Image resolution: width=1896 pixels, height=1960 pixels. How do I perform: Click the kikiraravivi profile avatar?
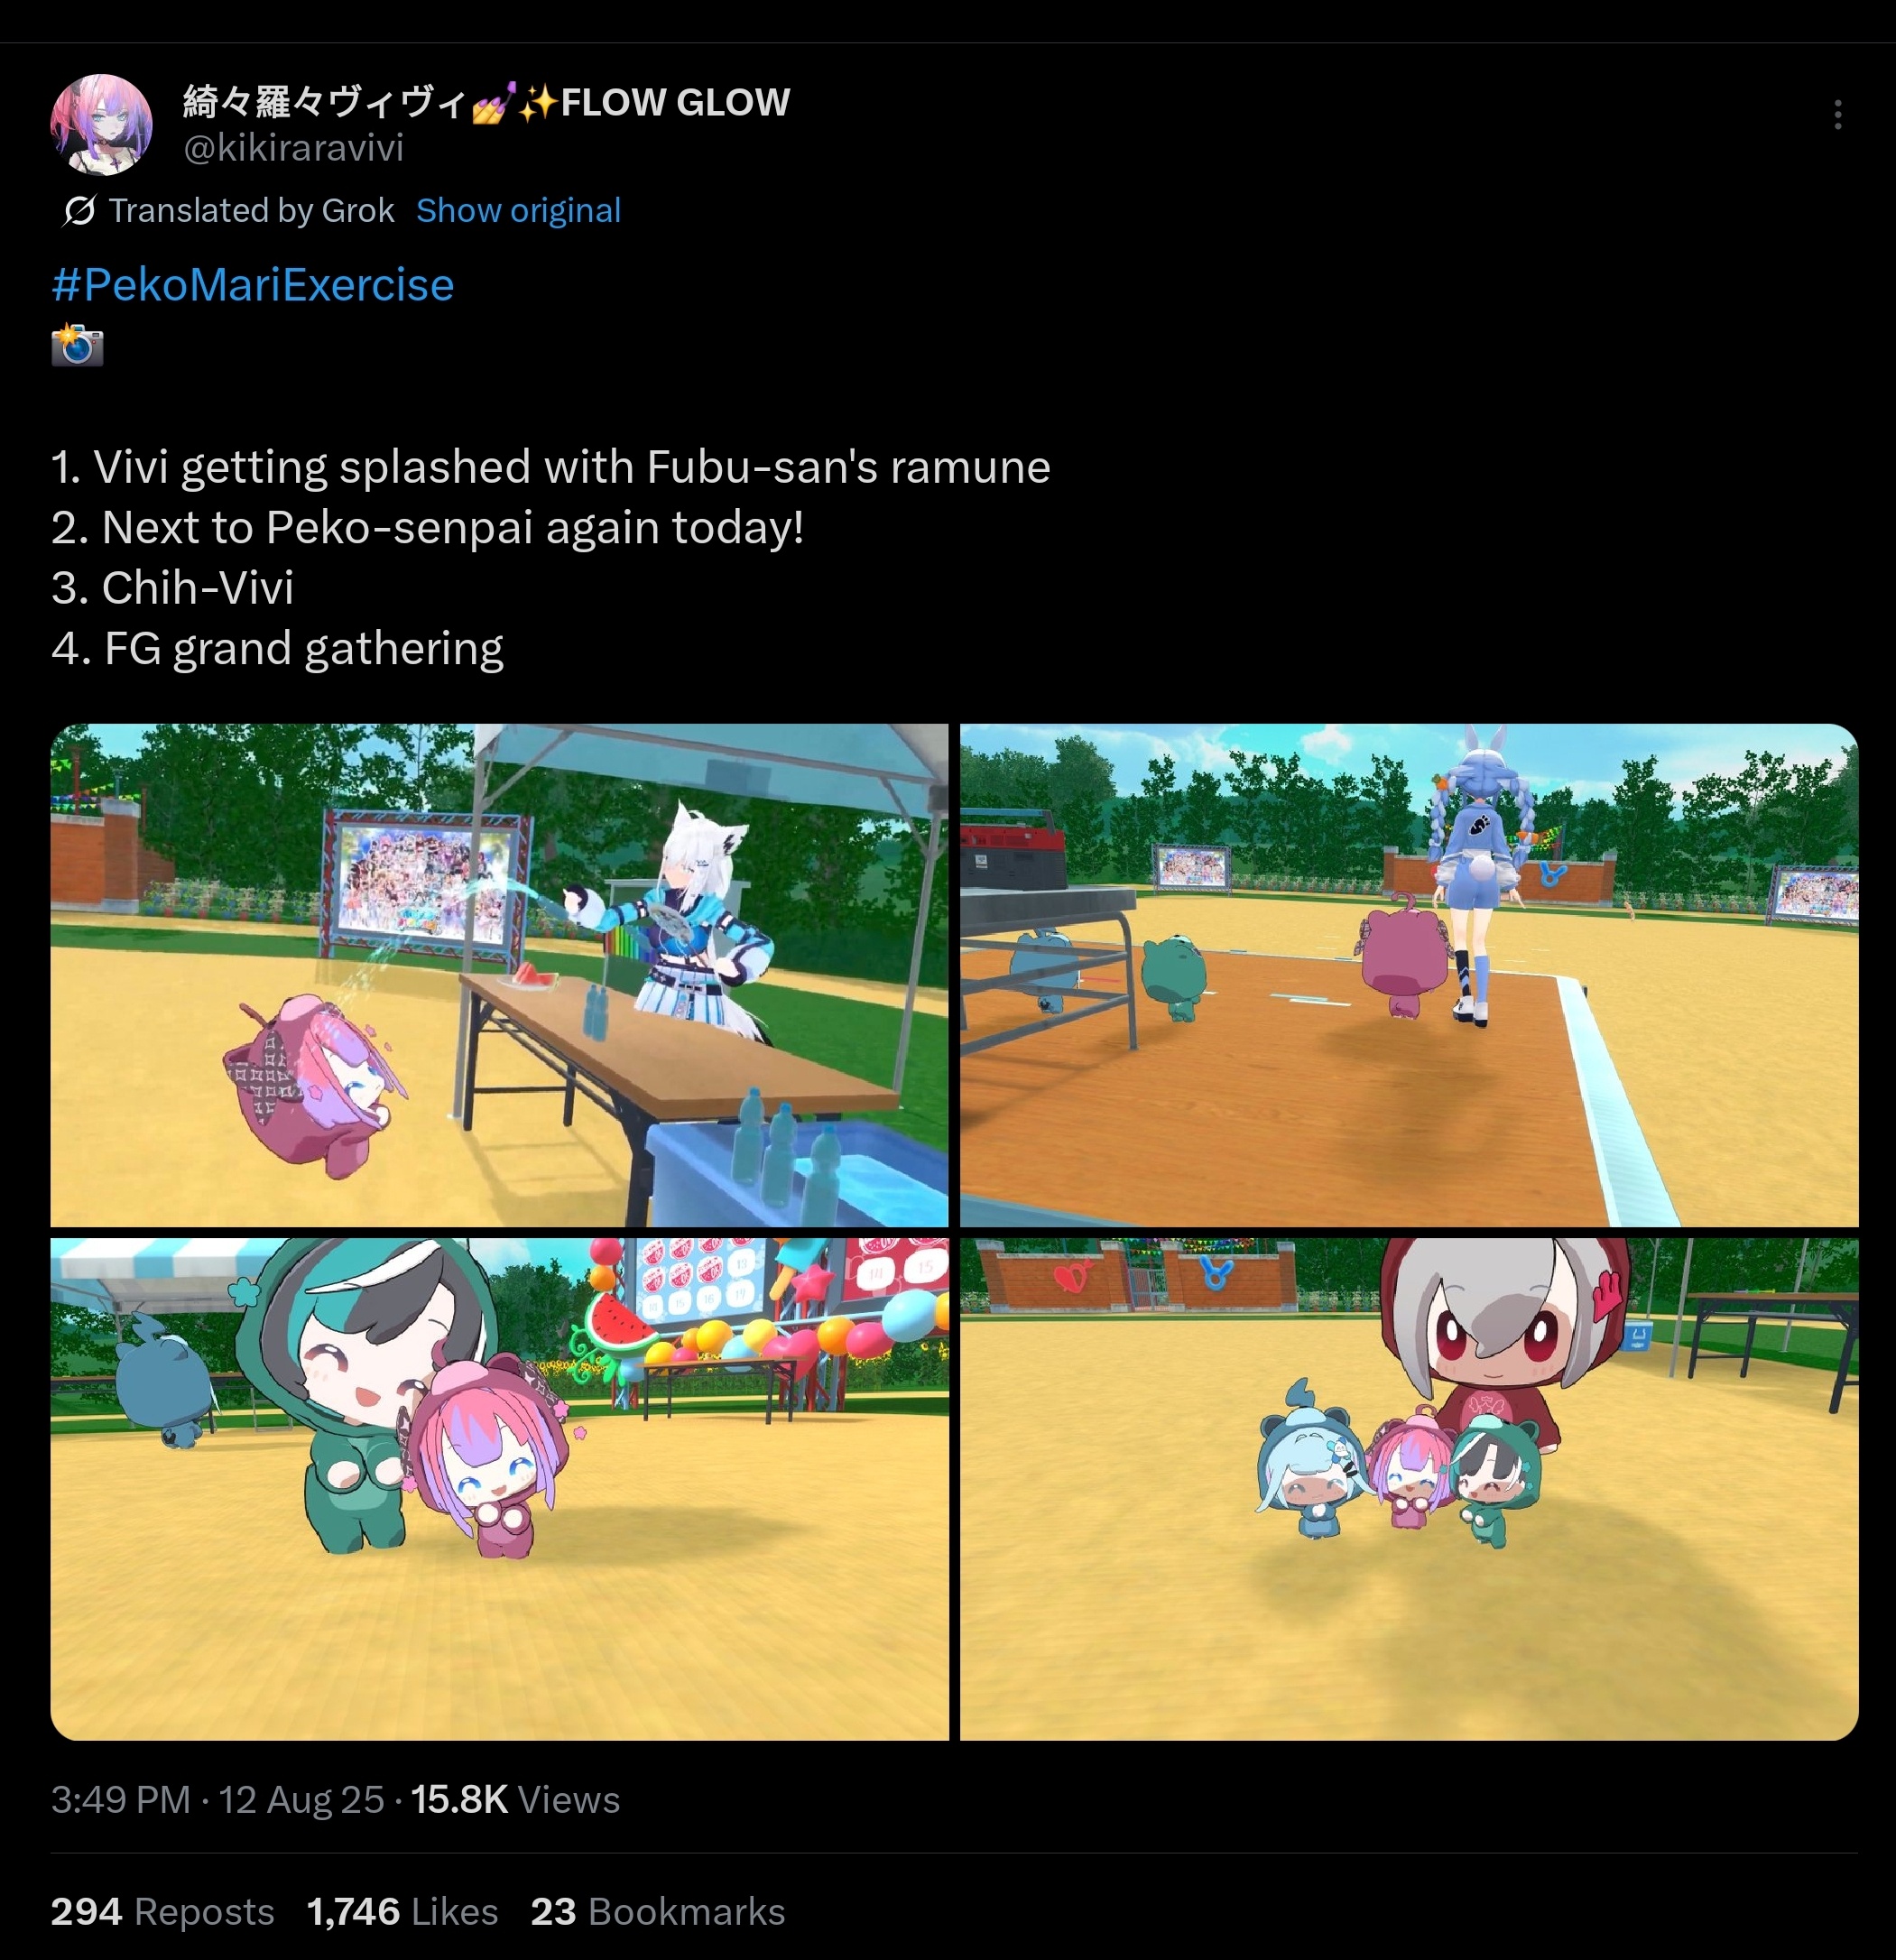101,124
